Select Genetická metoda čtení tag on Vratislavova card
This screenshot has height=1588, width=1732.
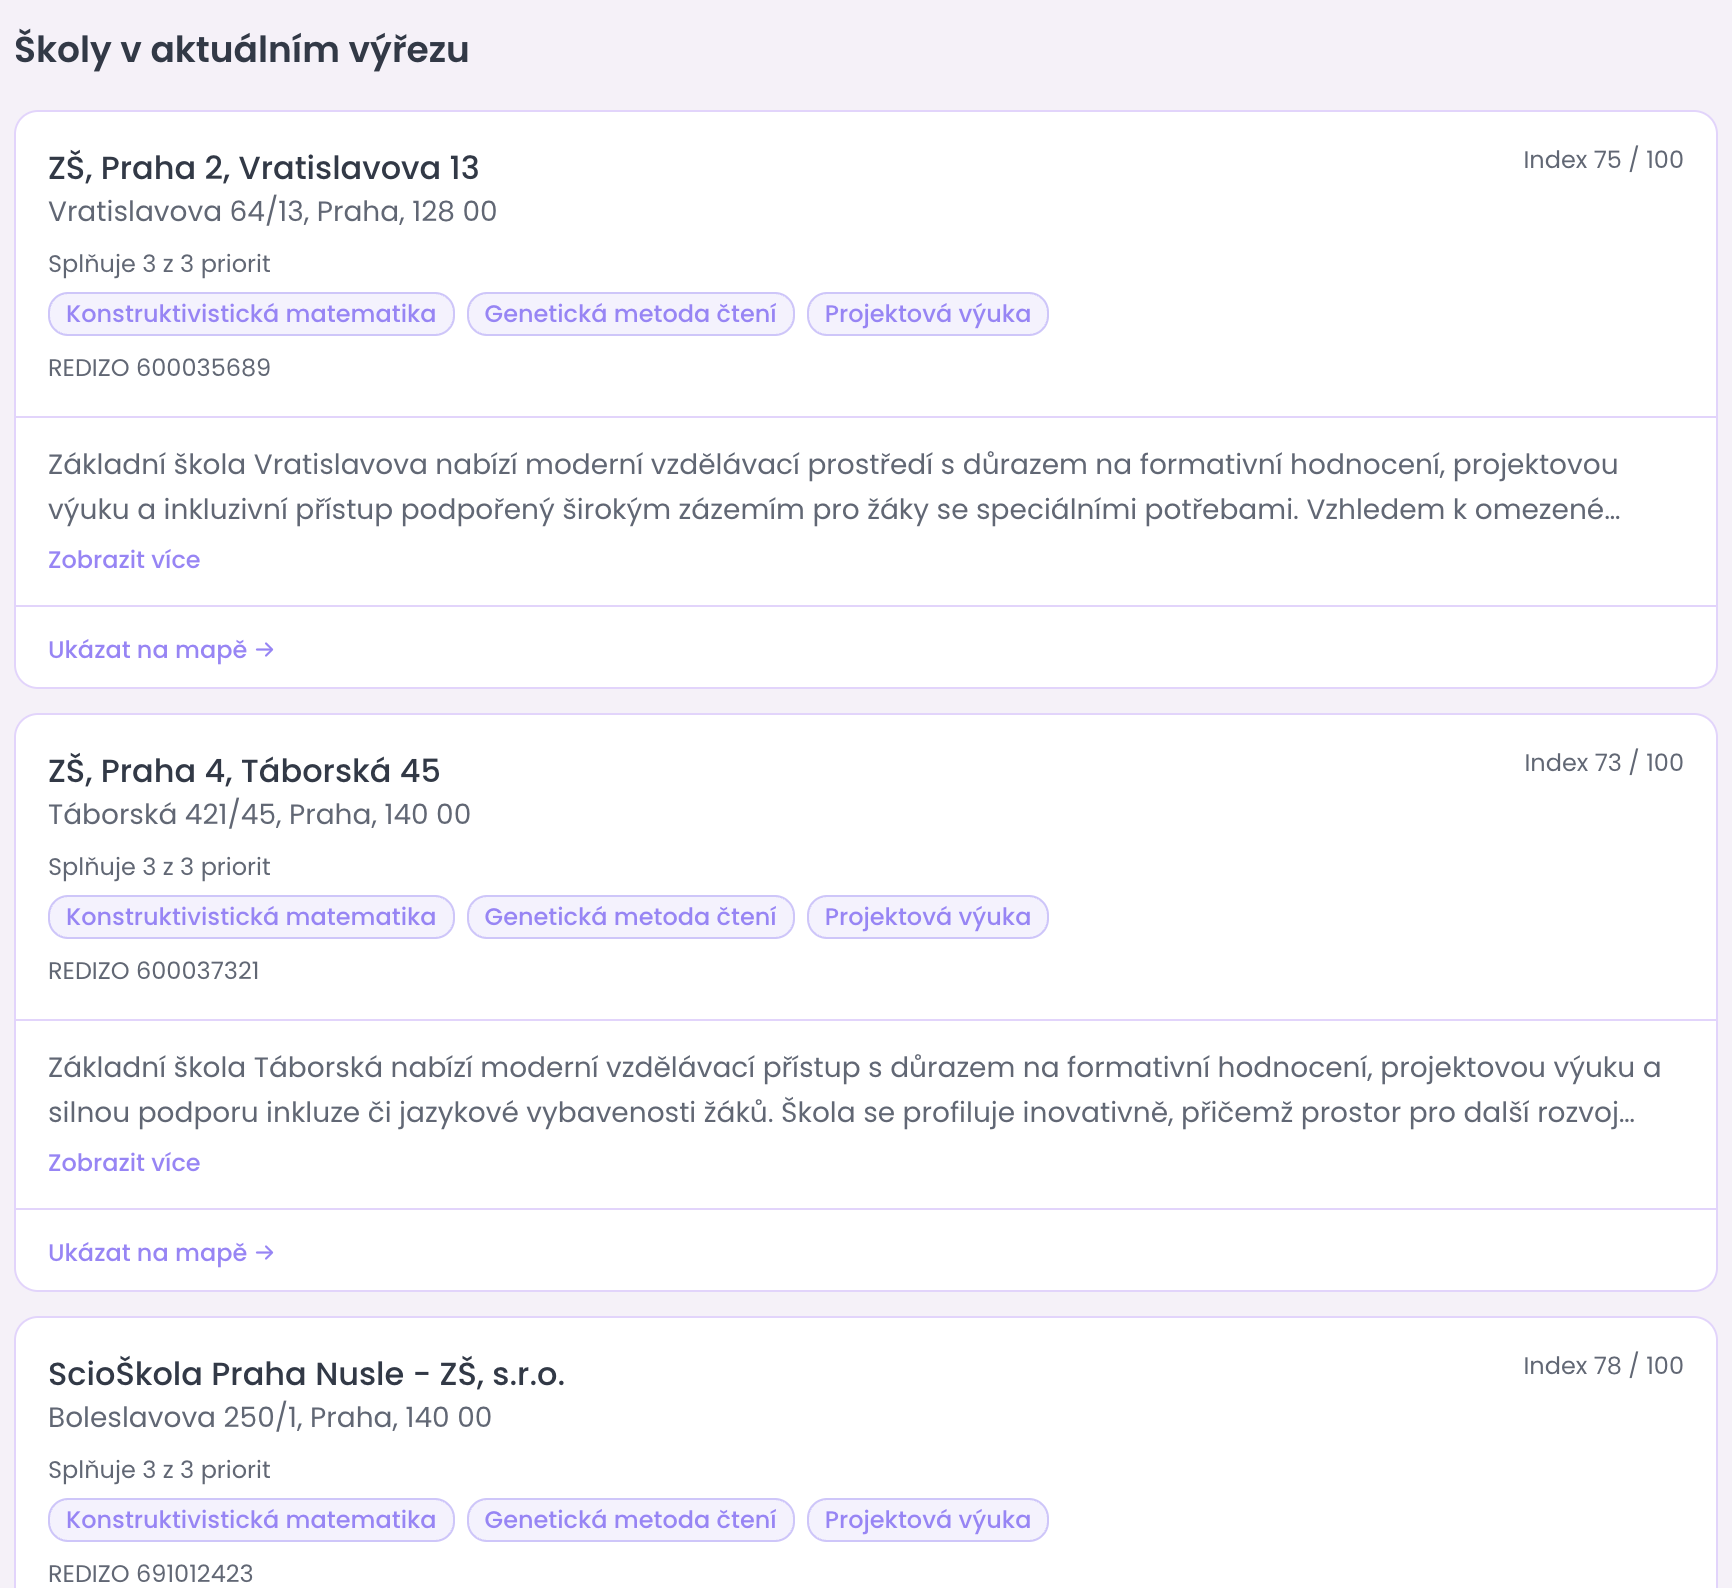point(631,314)
